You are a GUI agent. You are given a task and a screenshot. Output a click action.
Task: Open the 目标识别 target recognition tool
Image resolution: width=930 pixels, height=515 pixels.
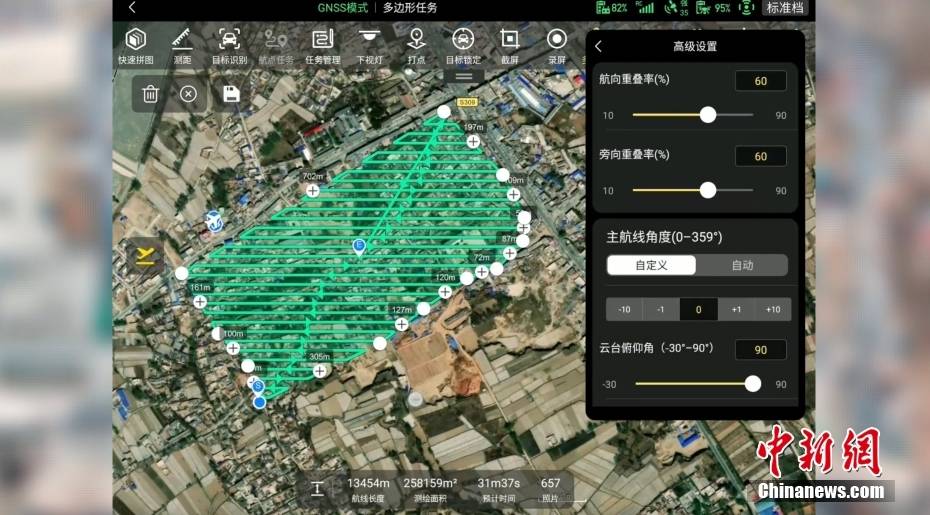tap(230, 46)
